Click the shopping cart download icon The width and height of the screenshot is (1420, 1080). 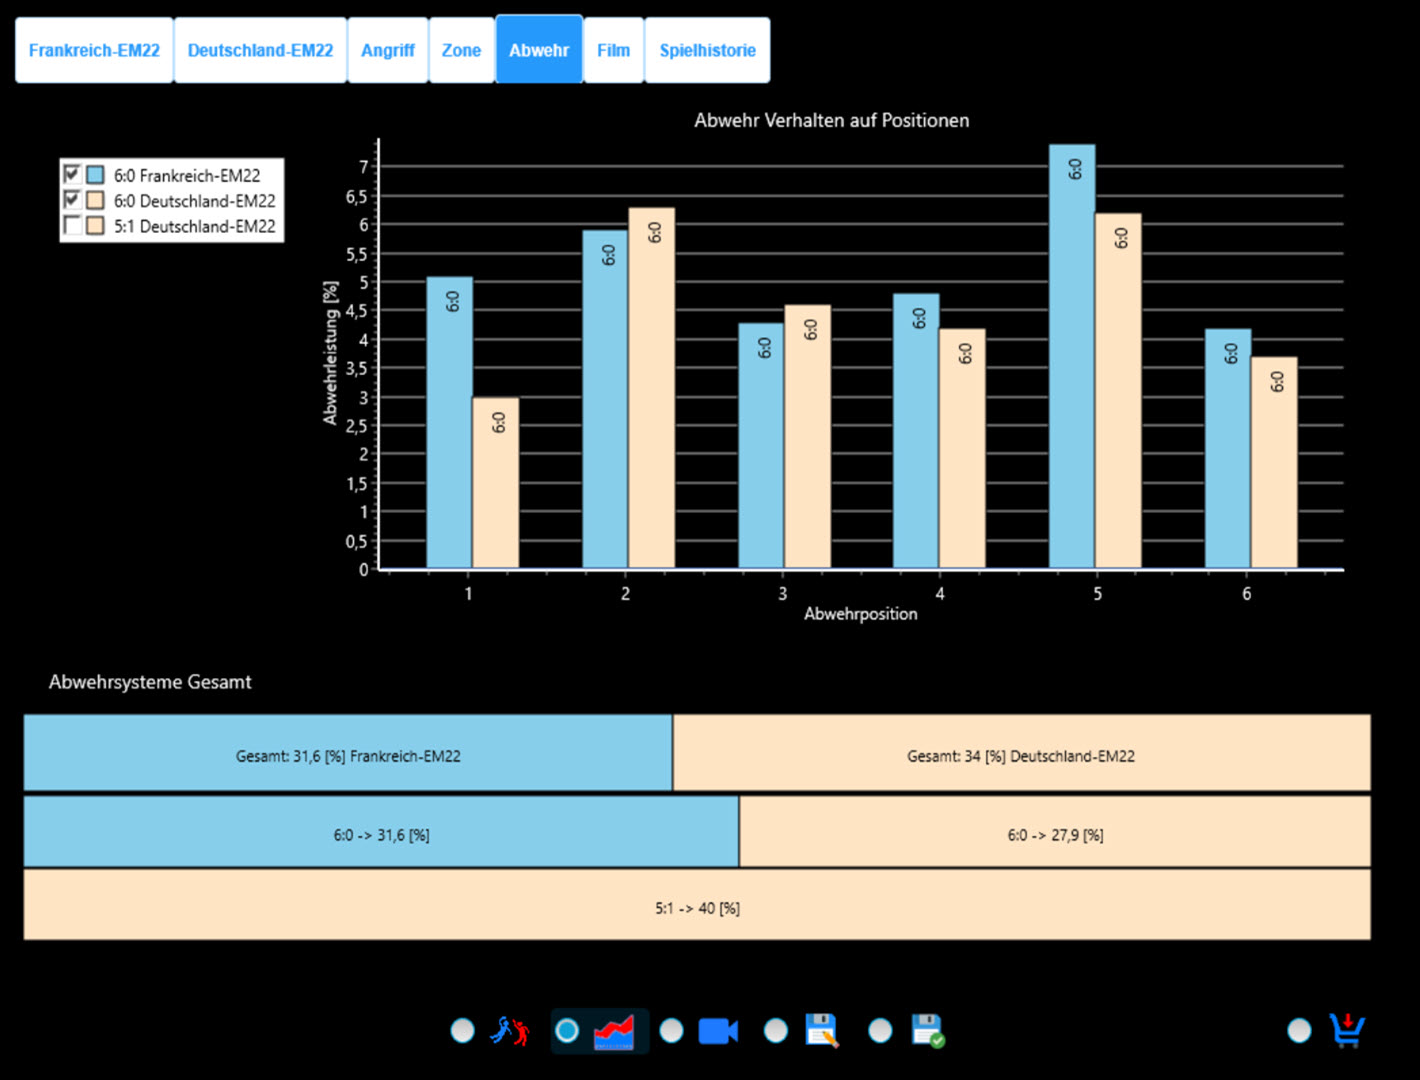pos(1347,1031)
